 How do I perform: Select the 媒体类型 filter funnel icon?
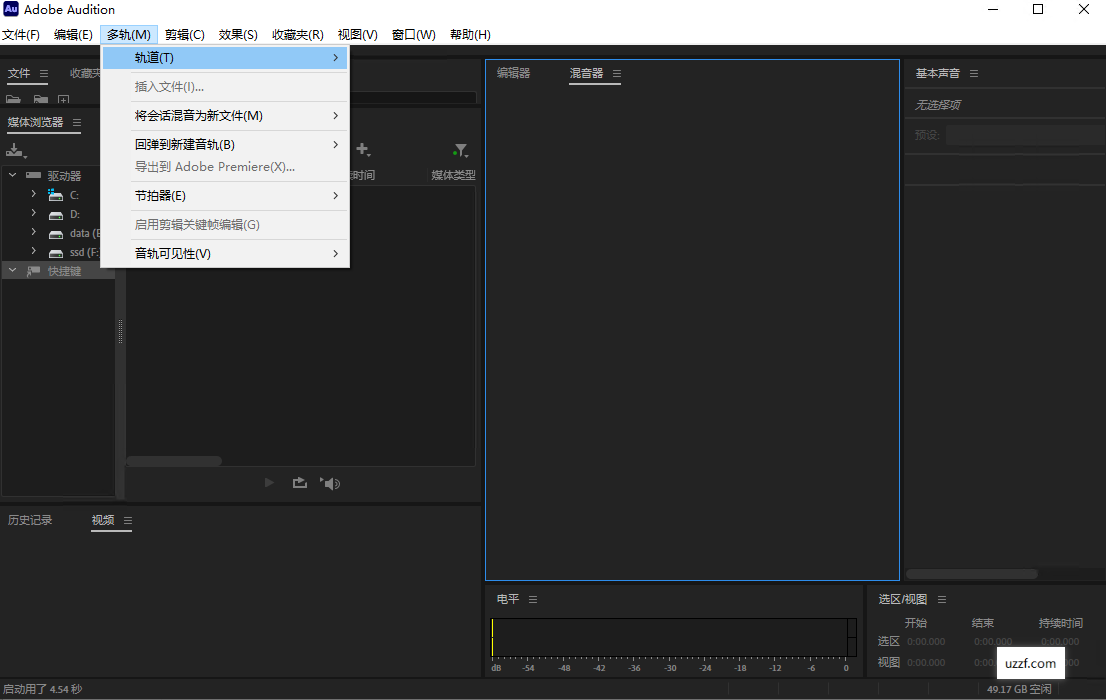[461, 149]
